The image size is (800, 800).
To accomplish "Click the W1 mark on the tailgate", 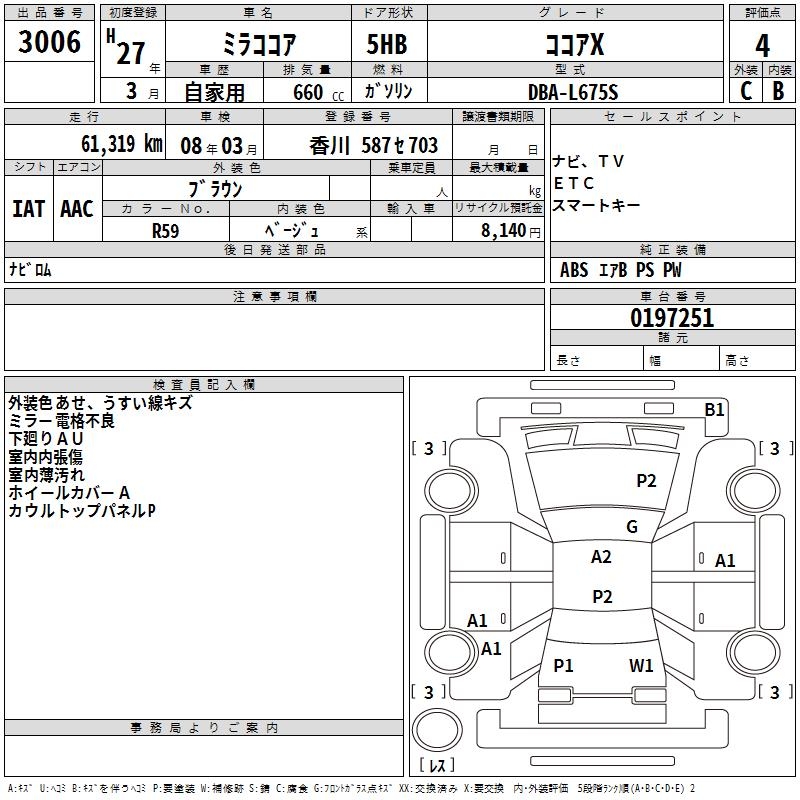I will tap(641, 665).
